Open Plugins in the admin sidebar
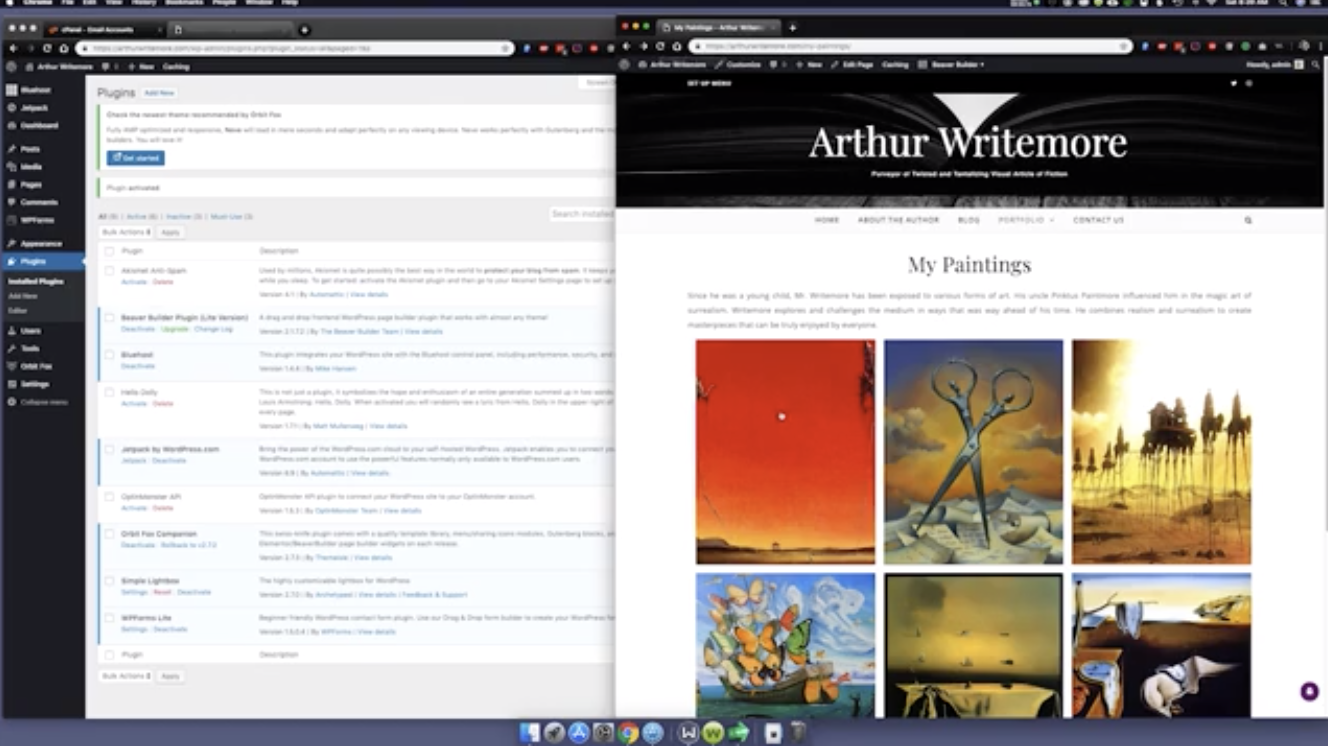Viewport: 1328px width, 746px height. 42,261
